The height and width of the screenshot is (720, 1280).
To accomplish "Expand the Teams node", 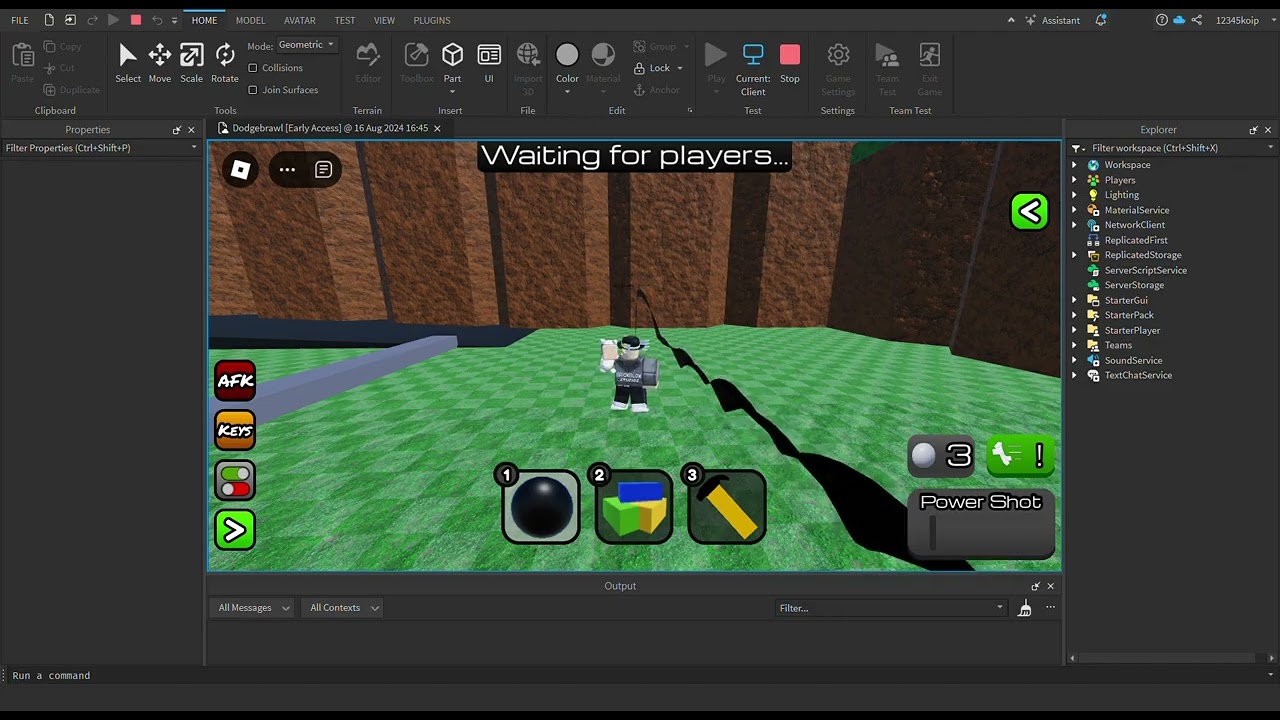I will pos(1075,345).
